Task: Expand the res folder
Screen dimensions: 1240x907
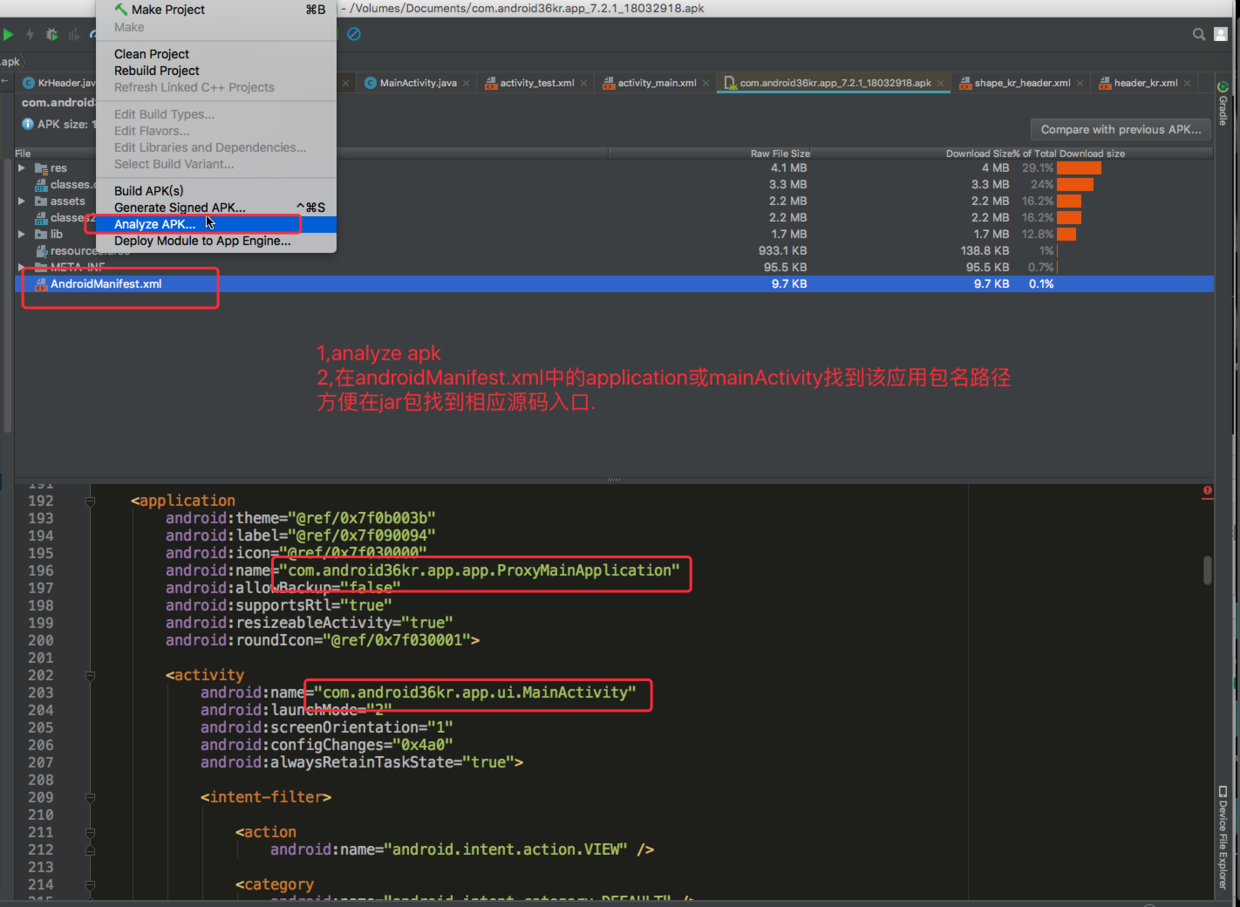Action: (x=22, y=168)
